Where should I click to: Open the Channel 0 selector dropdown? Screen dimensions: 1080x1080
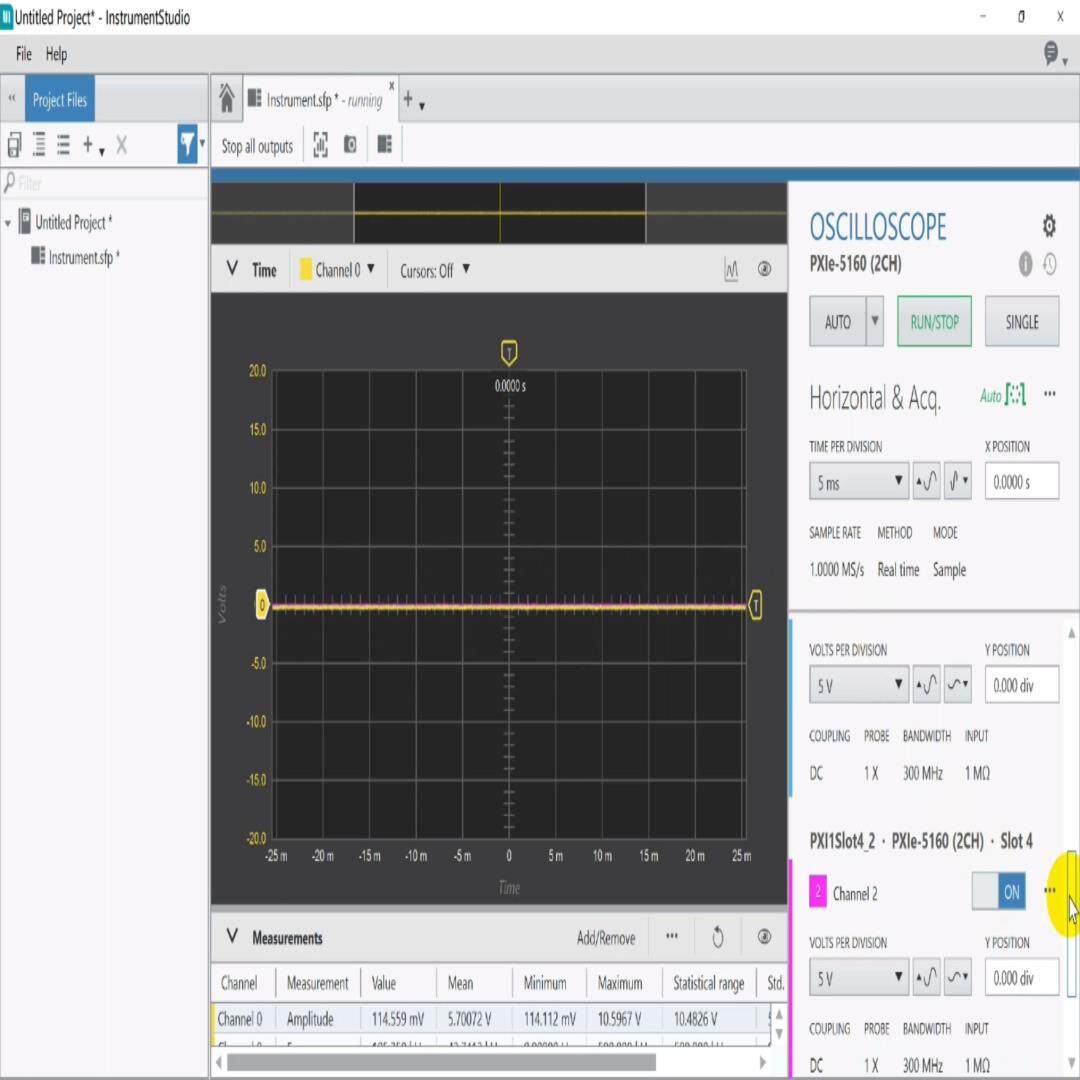(338, 270)
